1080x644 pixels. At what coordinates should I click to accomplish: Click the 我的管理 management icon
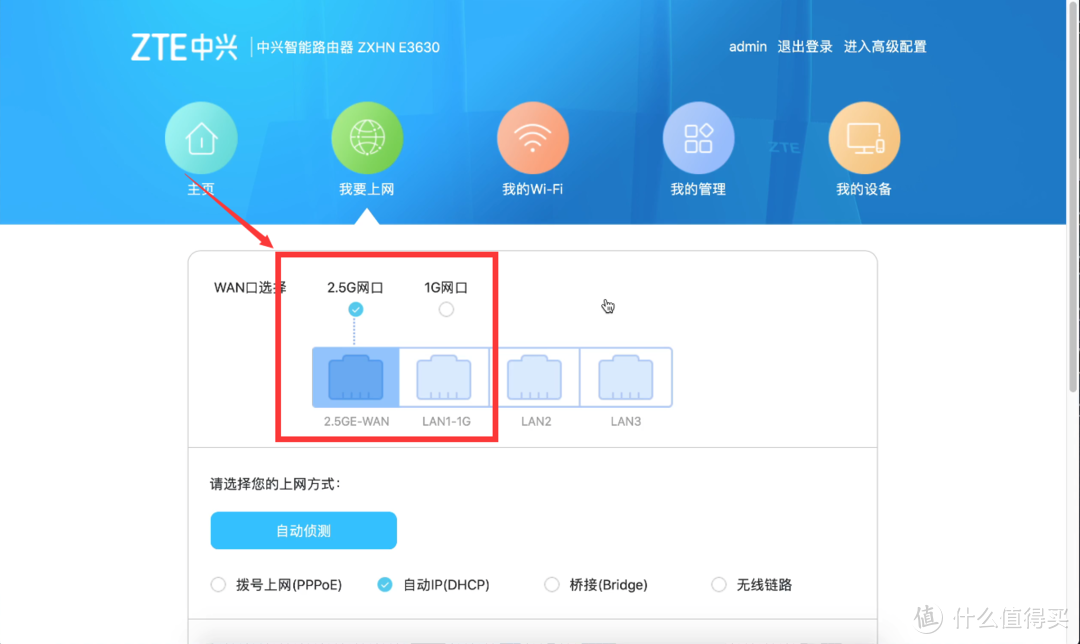[698, 136]
